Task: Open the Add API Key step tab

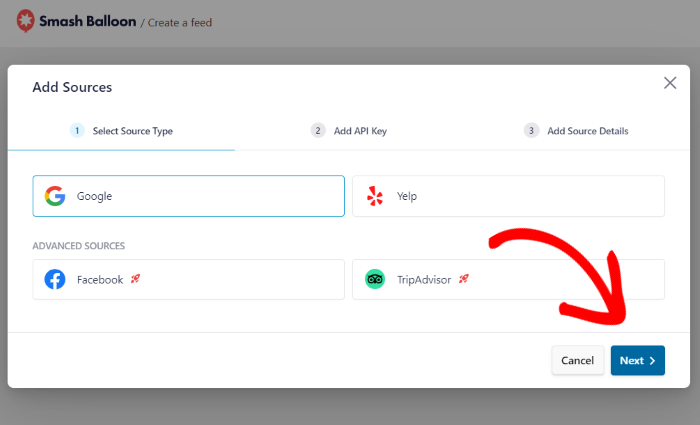Action: click(x=349, y=131)
